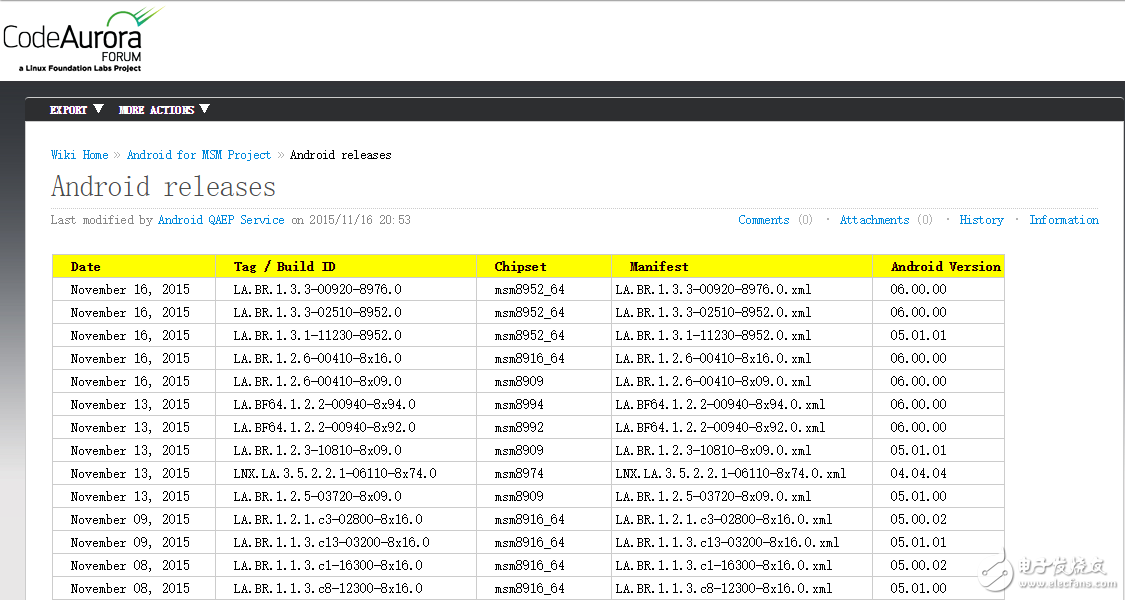This screenshot has width=1125, height=600.
Task: View page History
Action: click(x=981, y=220)
